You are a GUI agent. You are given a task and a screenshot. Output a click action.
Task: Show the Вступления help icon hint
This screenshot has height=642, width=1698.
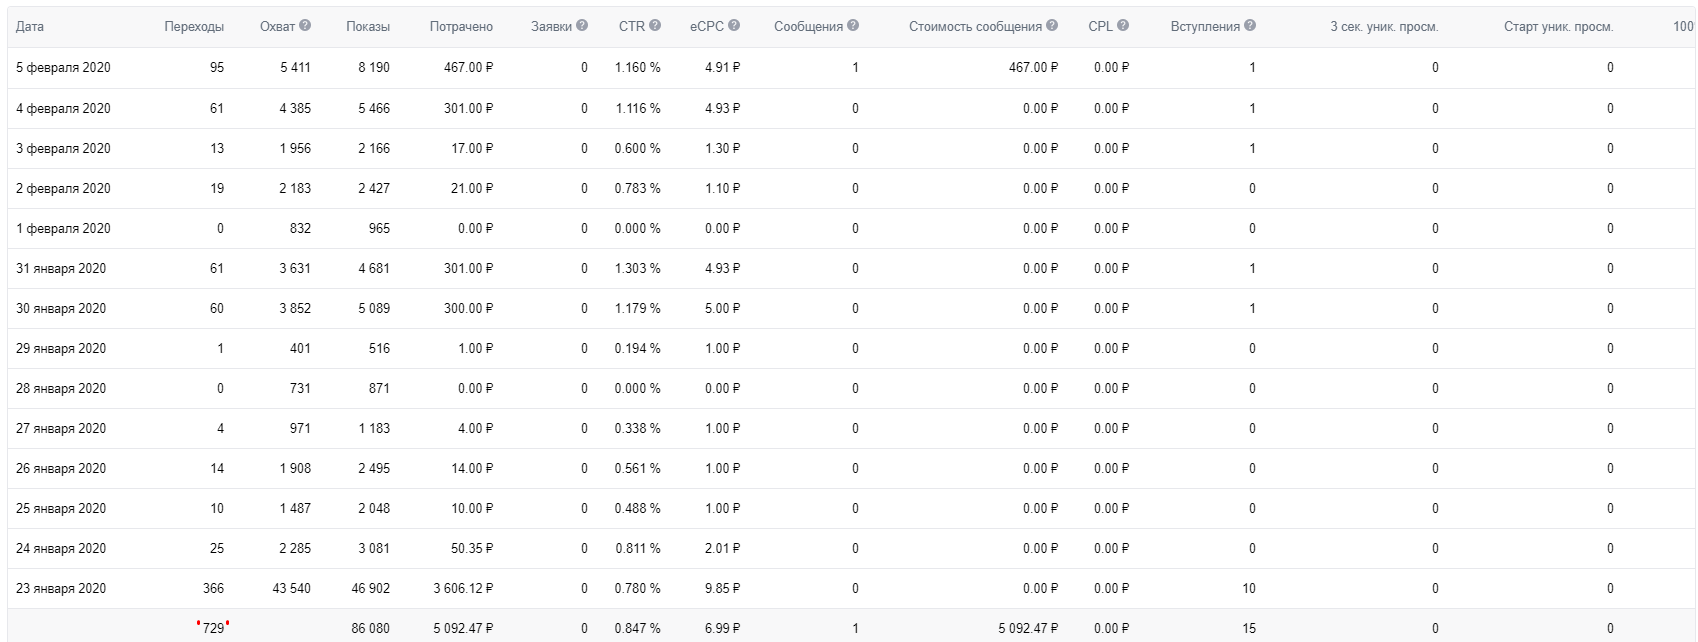coord(1250,26)
